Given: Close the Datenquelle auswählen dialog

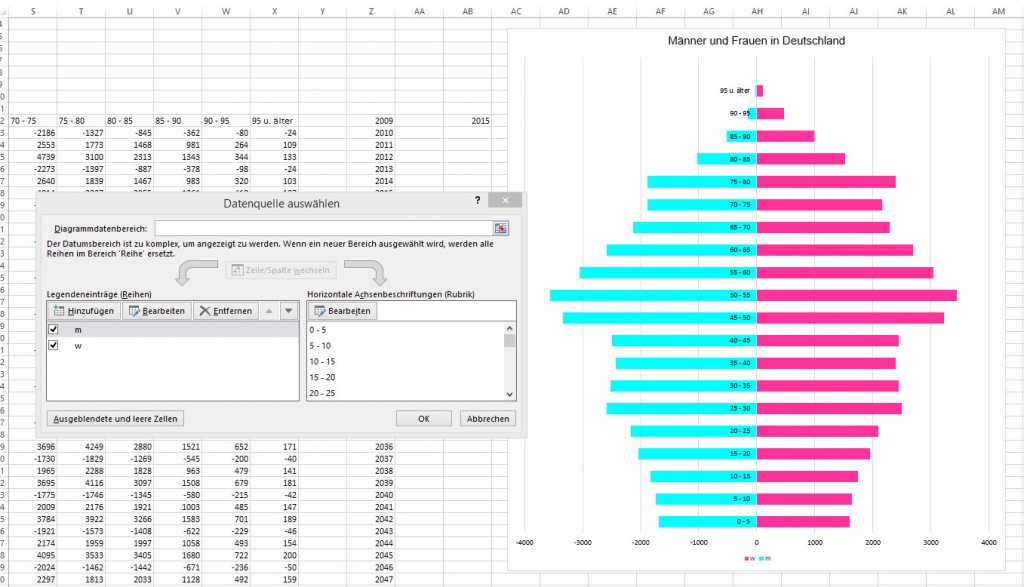Looking at the screenshot, I should tap(505, 200).
